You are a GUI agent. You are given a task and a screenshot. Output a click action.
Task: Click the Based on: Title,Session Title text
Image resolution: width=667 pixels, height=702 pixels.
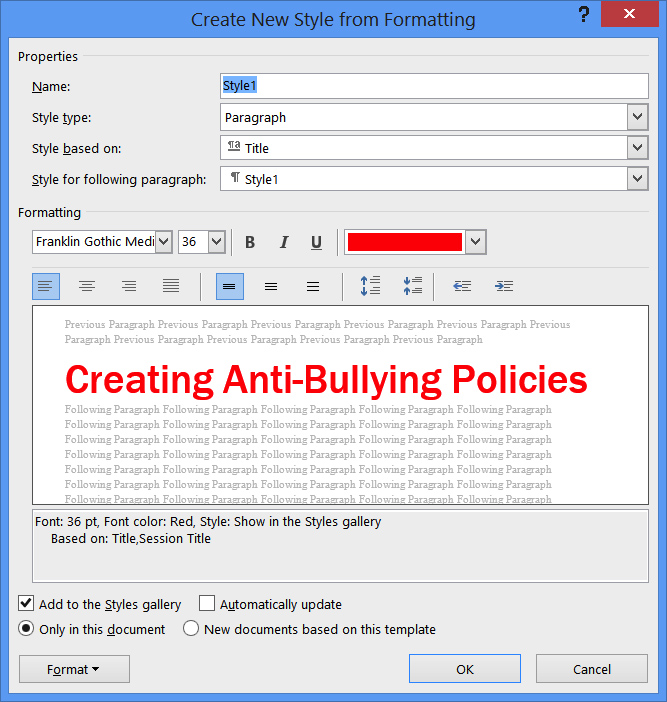(131, 539)
